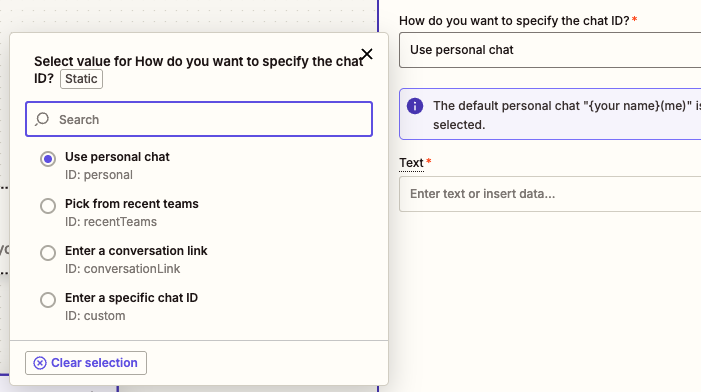This screenshot has width=701, height=392.
Task: Select the Pick from recent teams radio button
Action: tap(48, 206)
